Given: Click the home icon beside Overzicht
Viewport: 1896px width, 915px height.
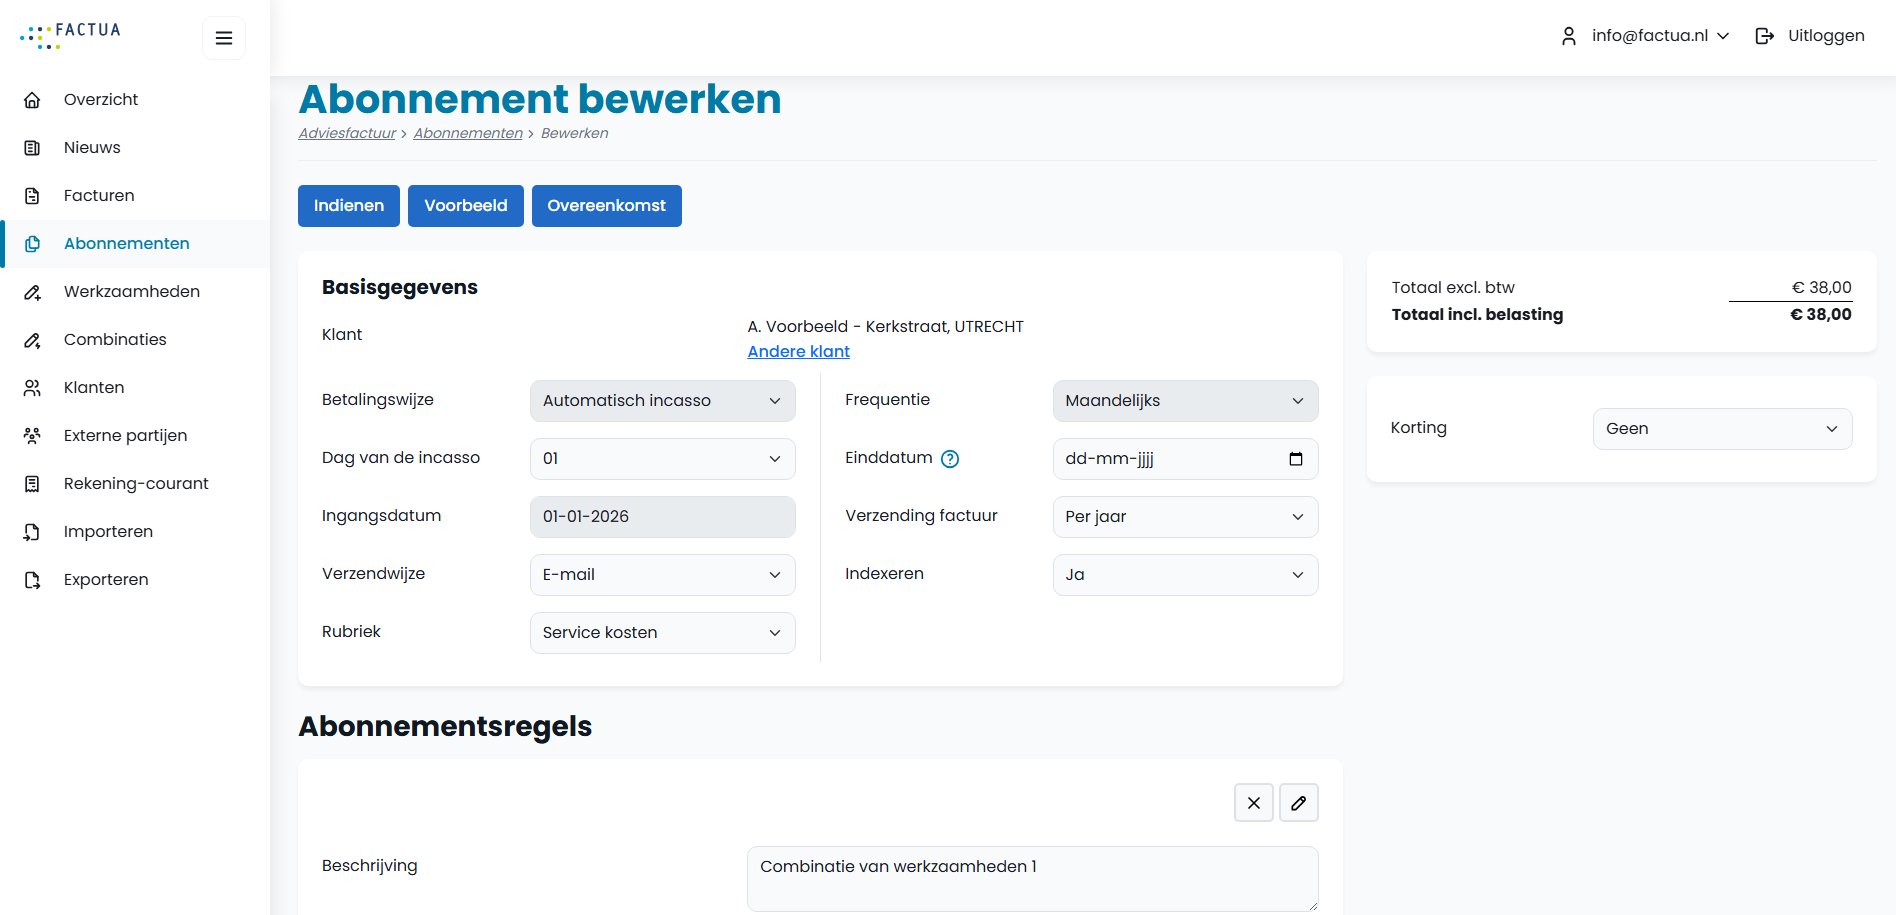Looking at the screenshot, I should click(32, 100).
